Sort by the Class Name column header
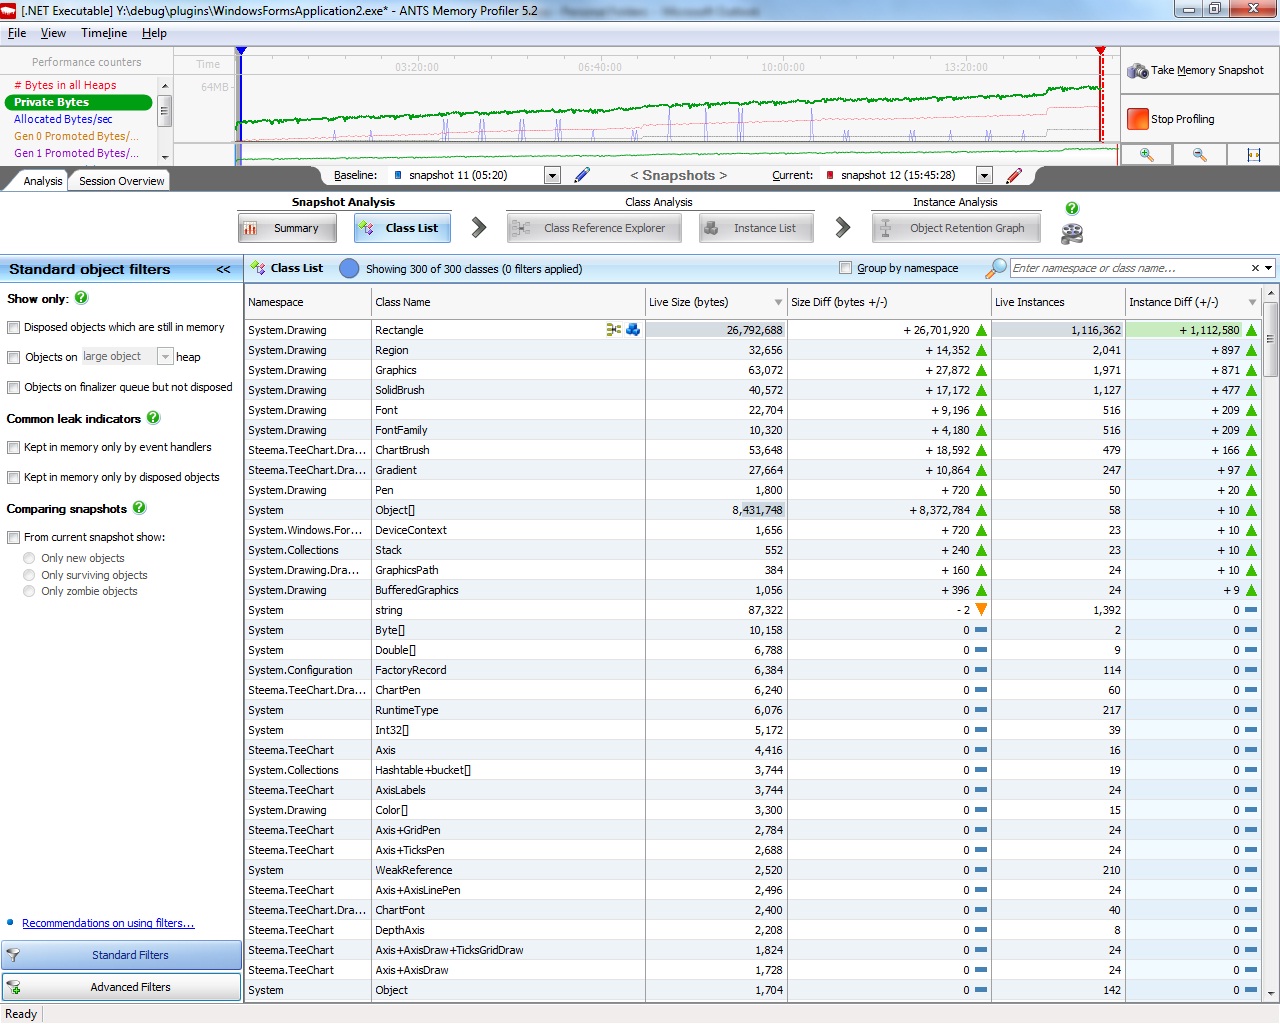Viewport: 1280px width, 1024px height. [x=508, y=302]
